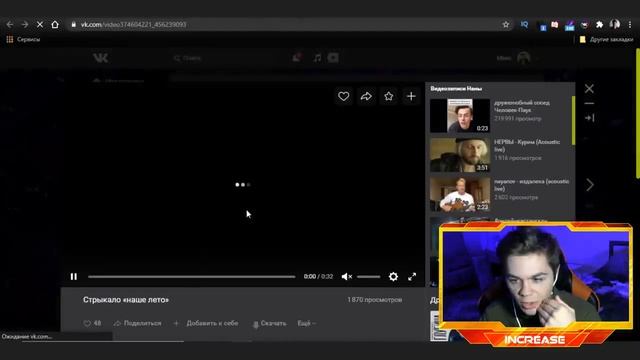Open video settings gear
640x360 pixels.
pyautogui.click(x=393, y=277)
